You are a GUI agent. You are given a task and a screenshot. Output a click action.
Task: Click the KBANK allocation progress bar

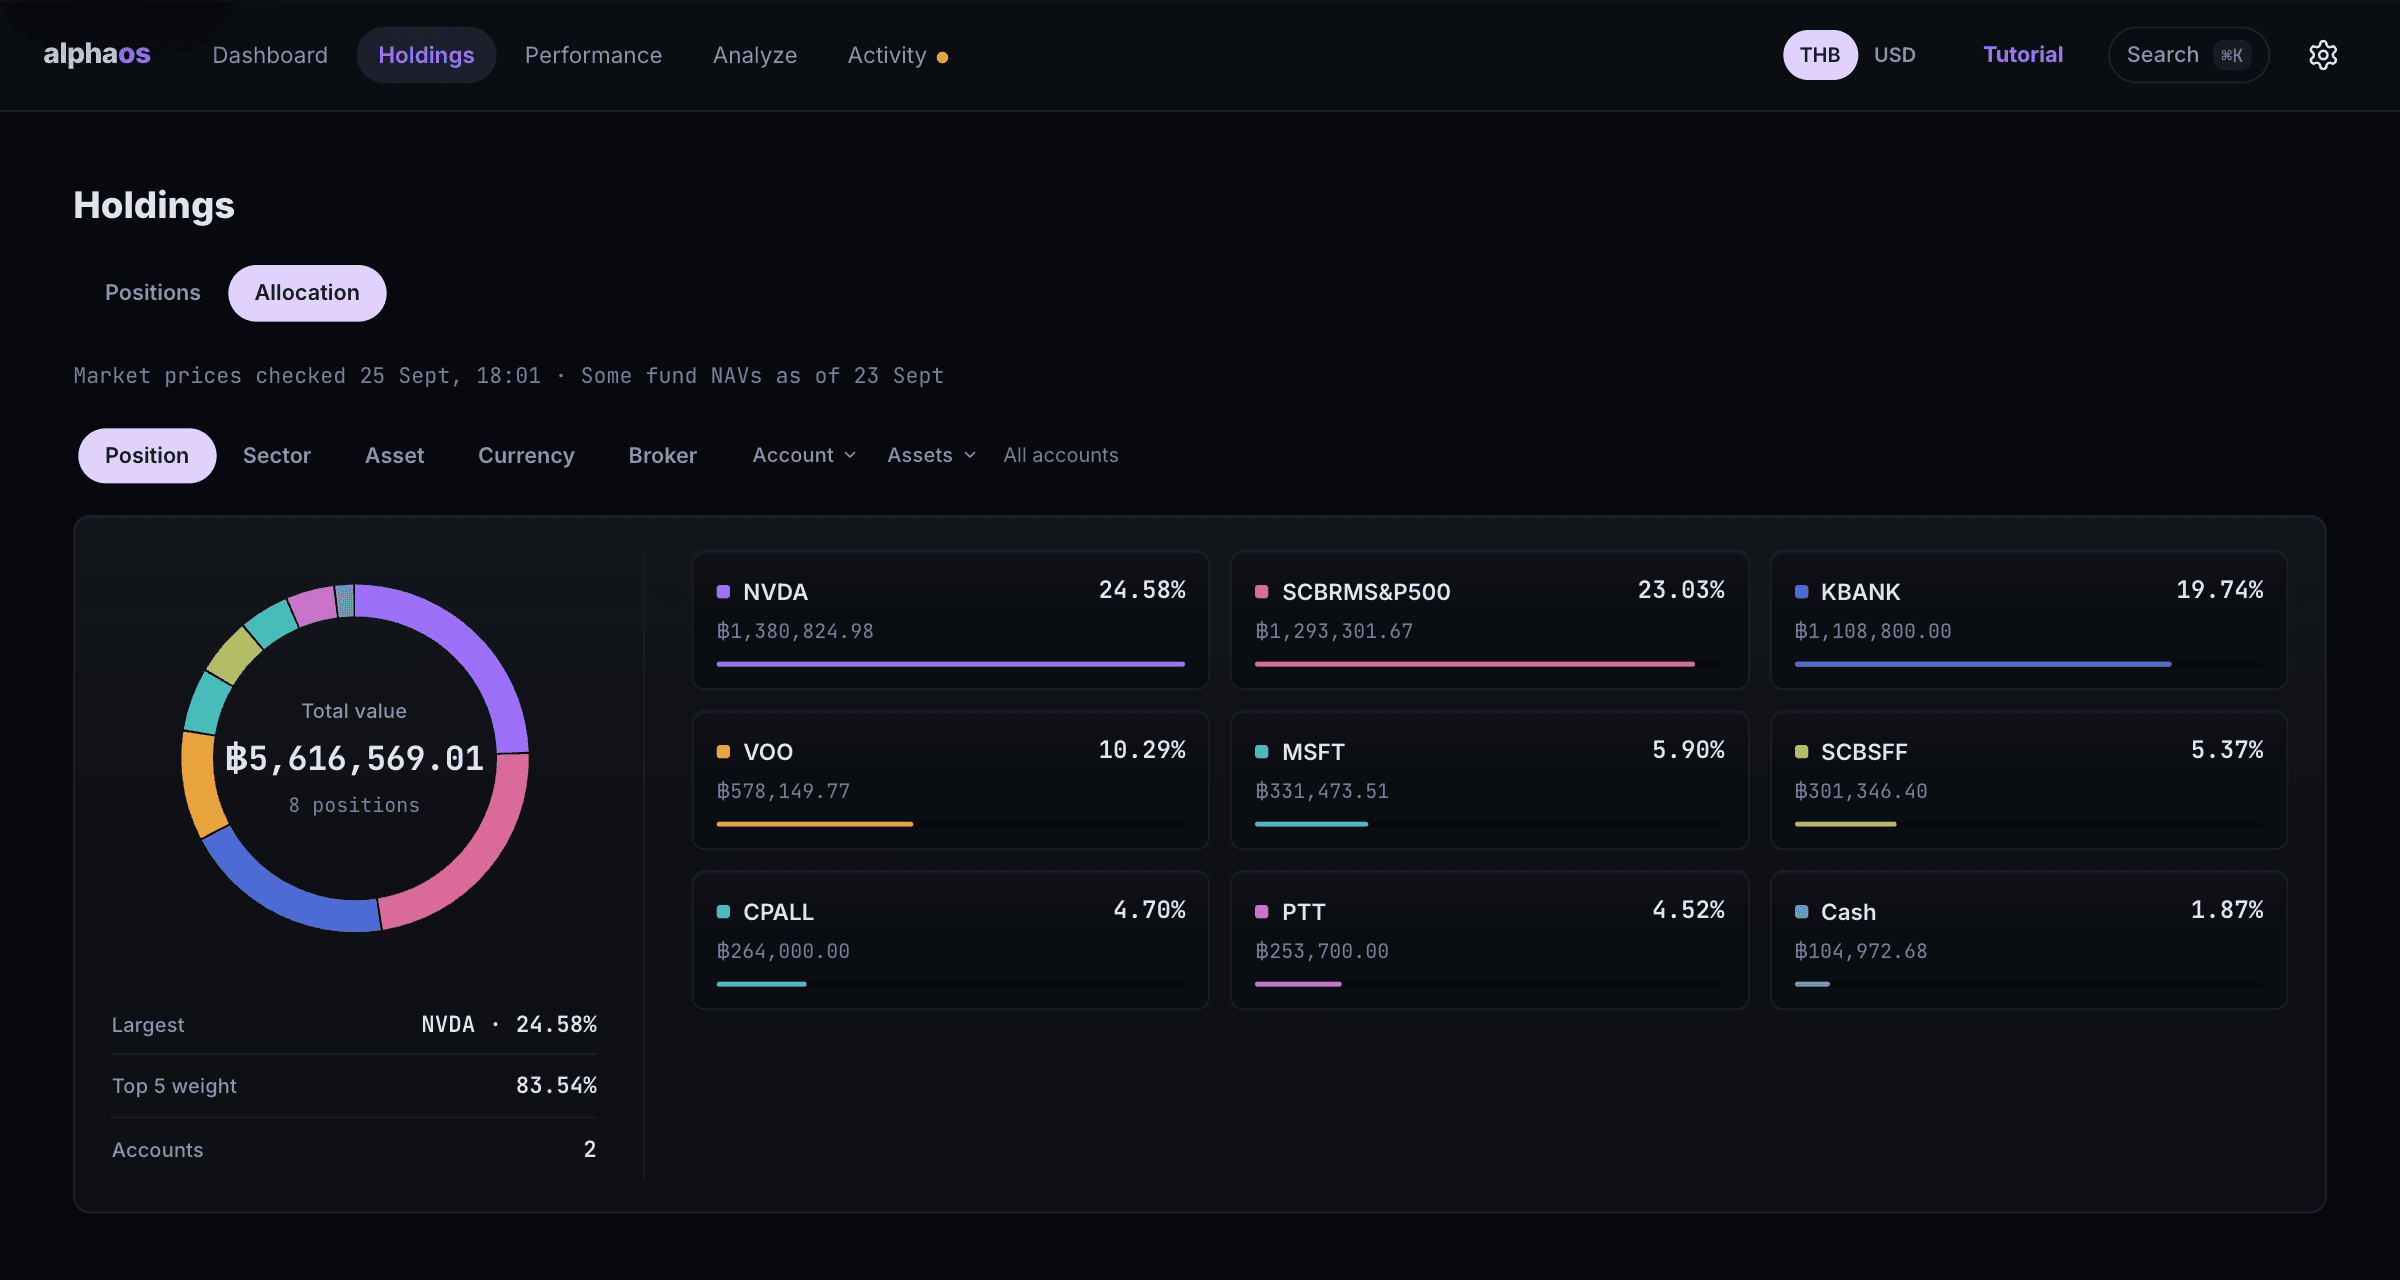click(2028, 664)
